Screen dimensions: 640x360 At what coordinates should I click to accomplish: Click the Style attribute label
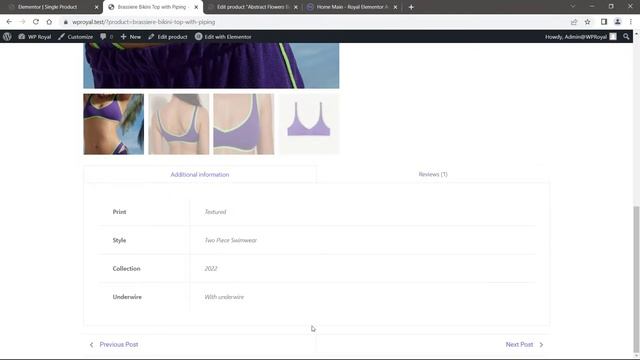click(x=119, y=240)
